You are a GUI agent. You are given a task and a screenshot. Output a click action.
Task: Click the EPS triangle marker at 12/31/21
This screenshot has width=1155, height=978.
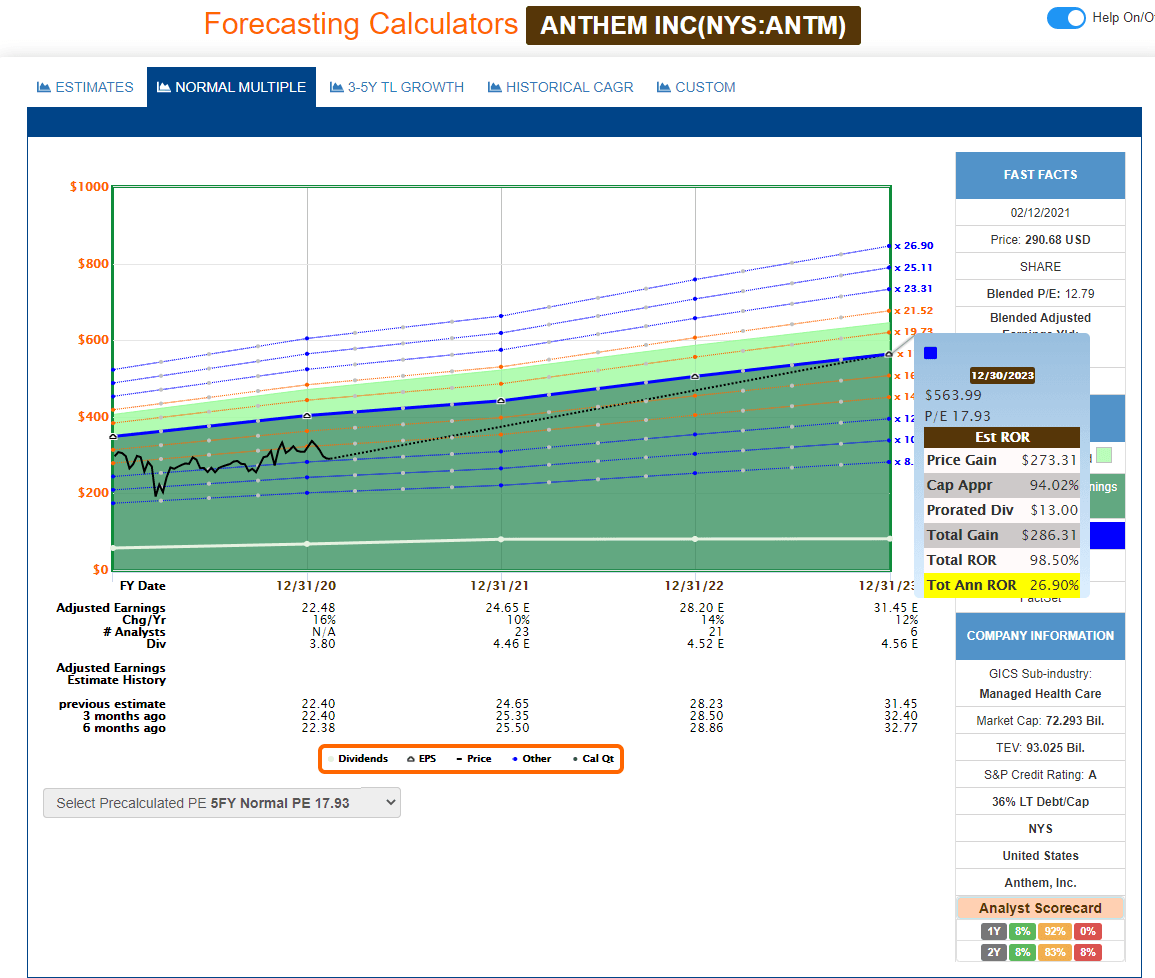click(501, 400)
